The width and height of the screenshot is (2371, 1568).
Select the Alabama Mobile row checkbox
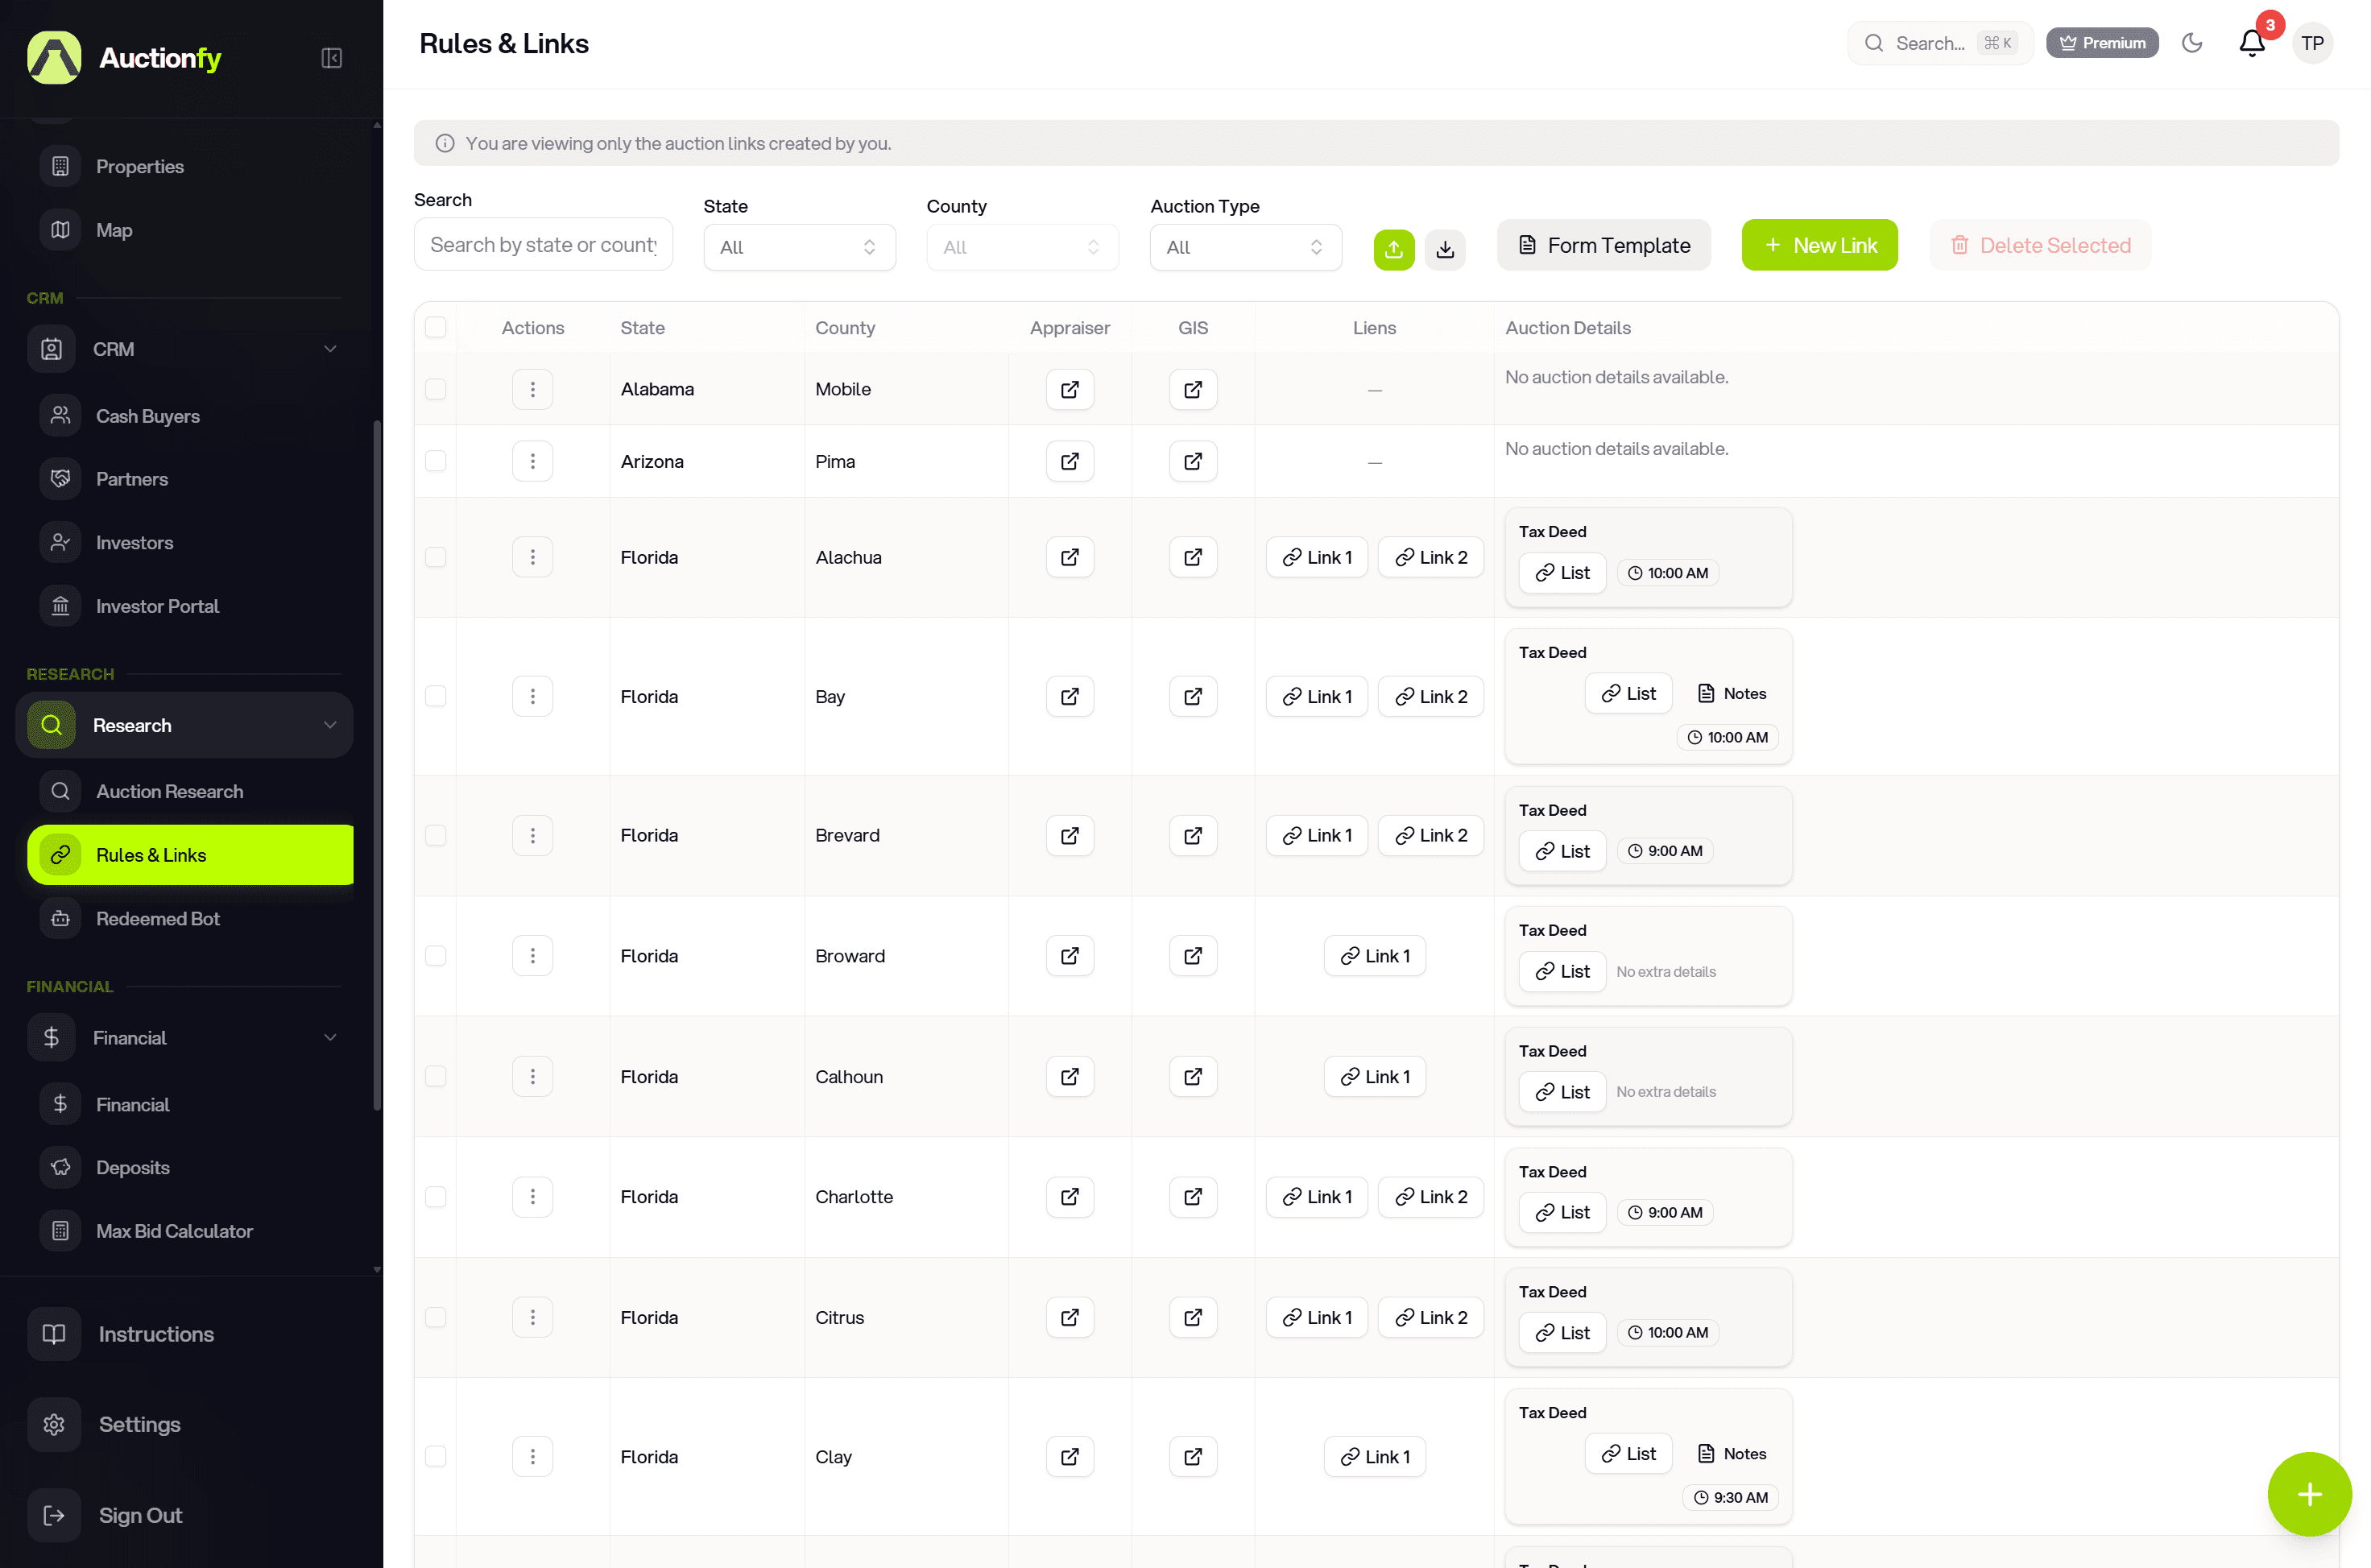tap(436, 389)
